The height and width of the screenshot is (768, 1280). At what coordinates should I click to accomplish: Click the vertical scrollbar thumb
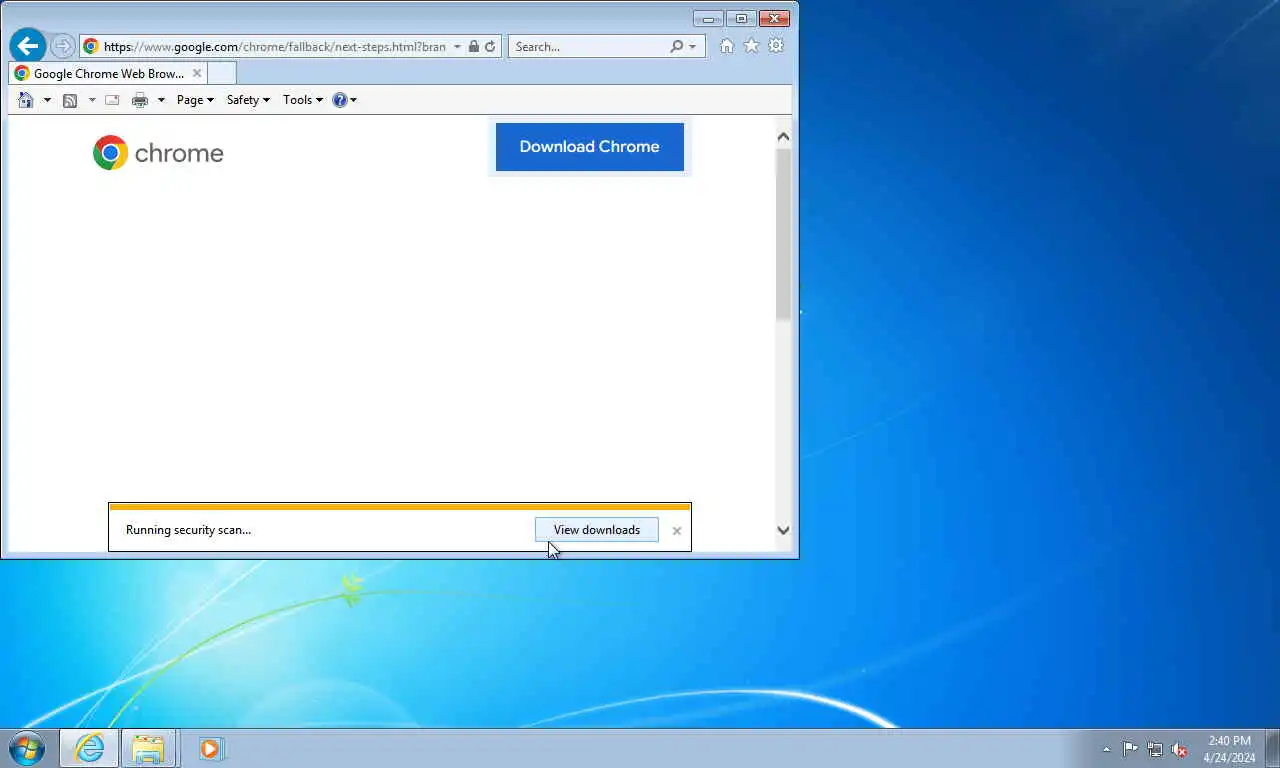point(783,234)
